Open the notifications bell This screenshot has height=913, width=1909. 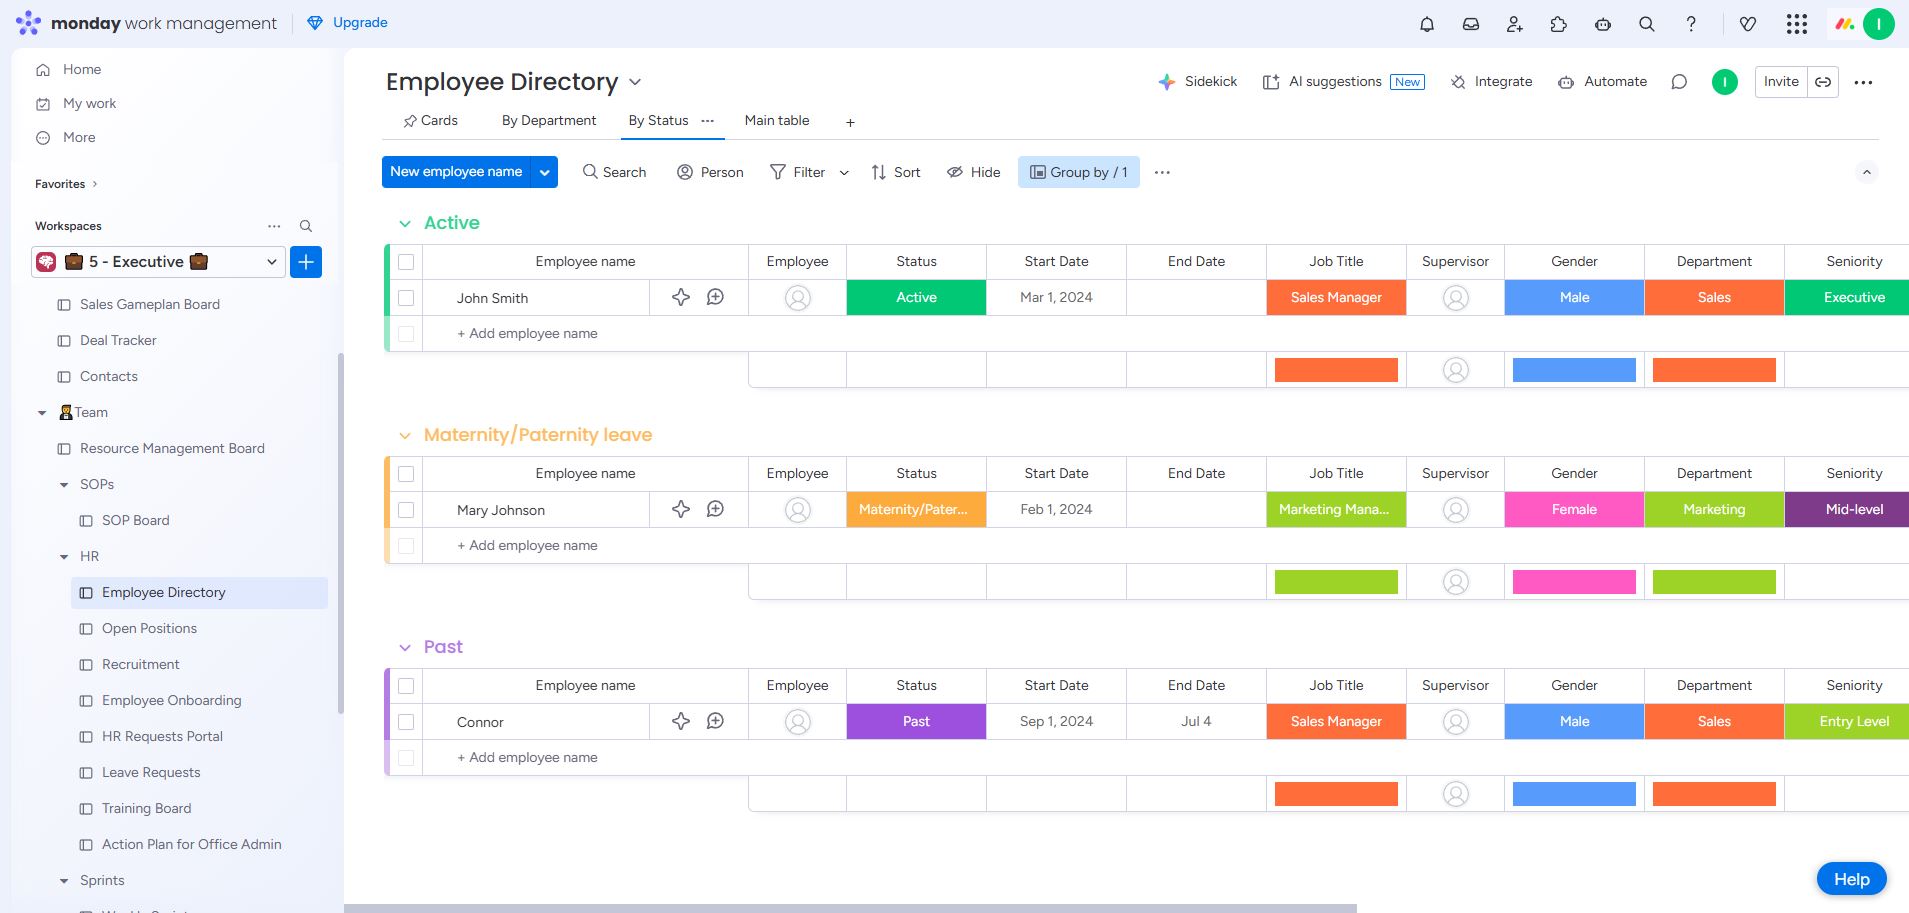[1427, 24]
